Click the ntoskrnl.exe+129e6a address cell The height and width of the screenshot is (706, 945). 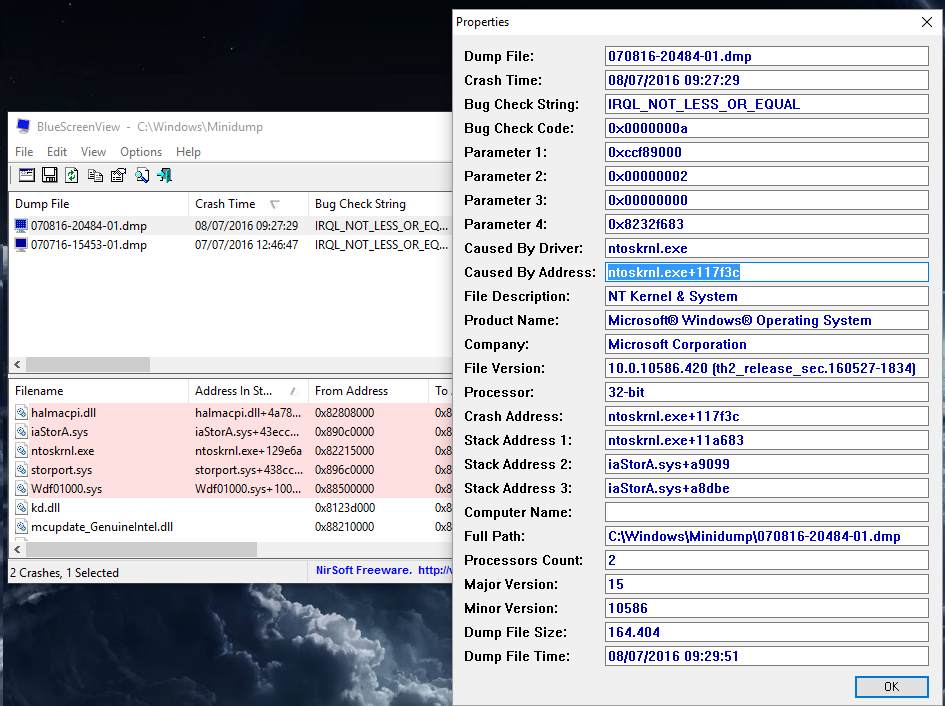tap(248, 451)
